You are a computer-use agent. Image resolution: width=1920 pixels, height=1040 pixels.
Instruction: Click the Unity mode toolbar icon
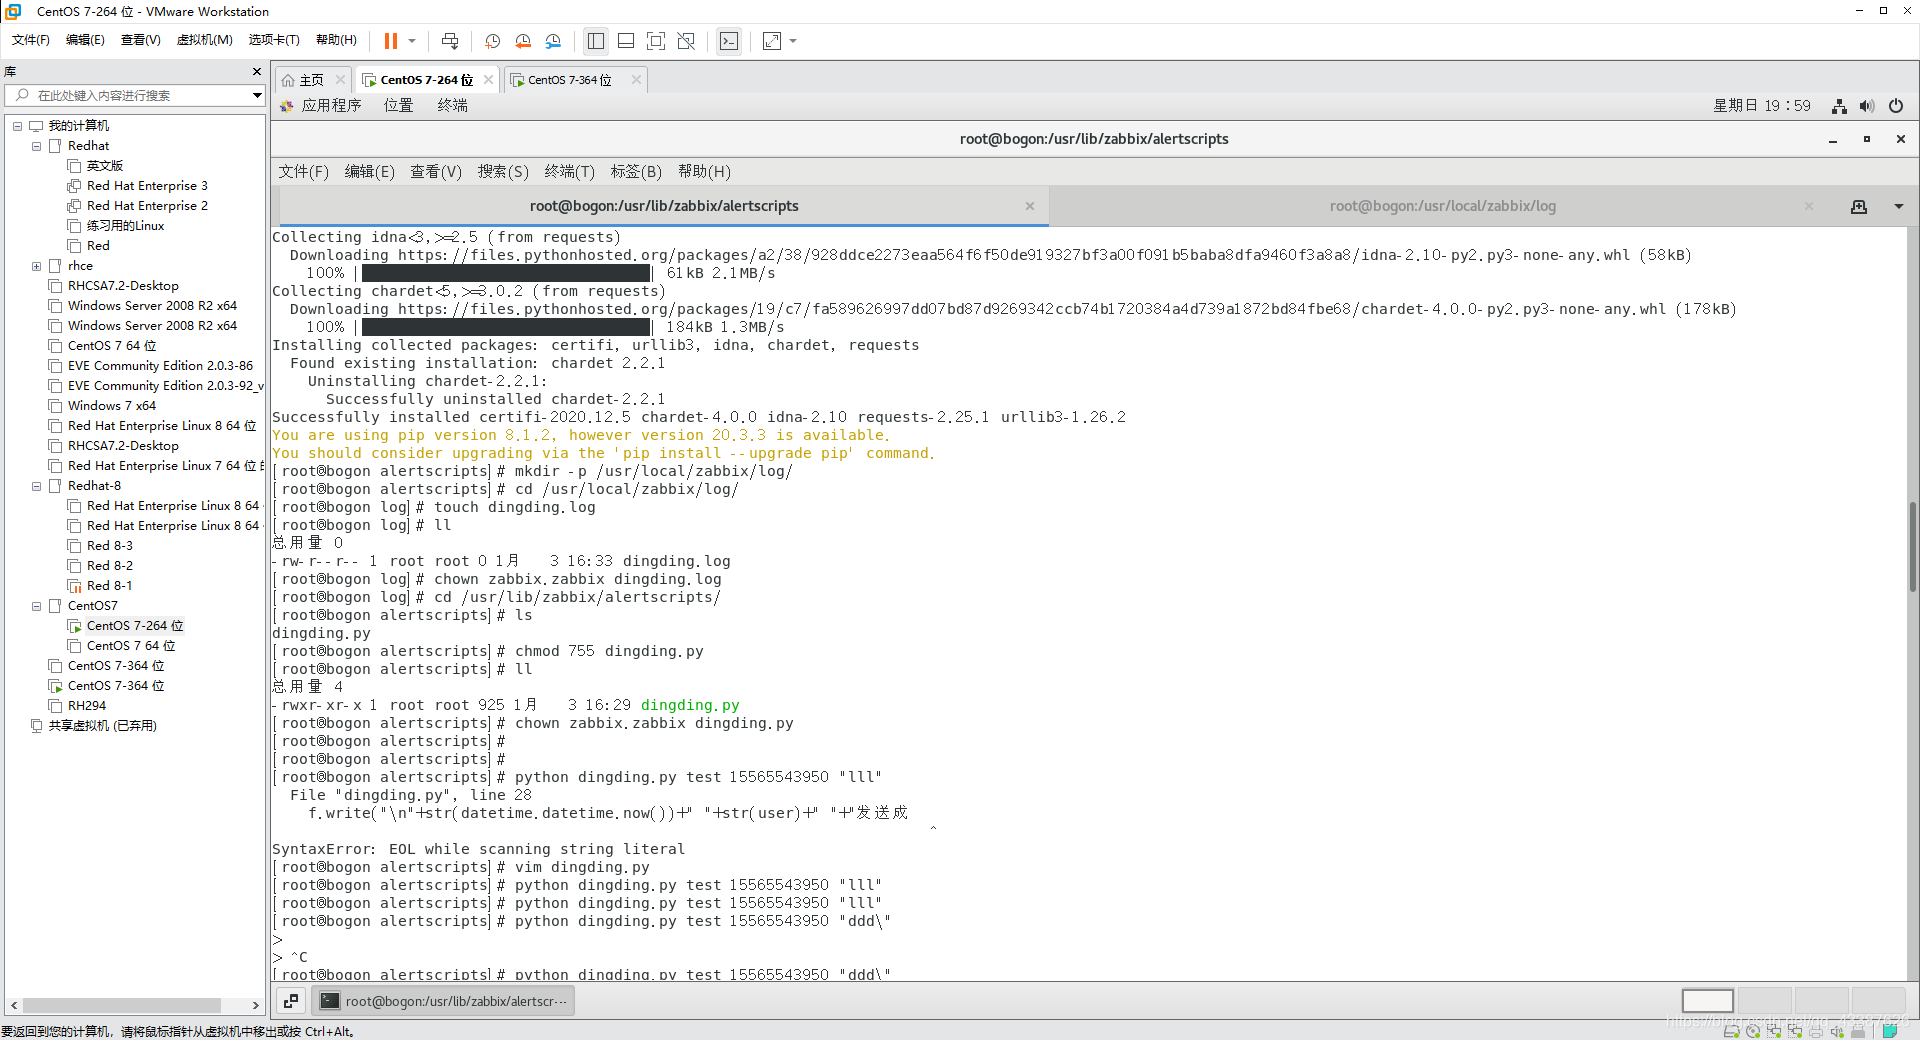click(686, 41)
